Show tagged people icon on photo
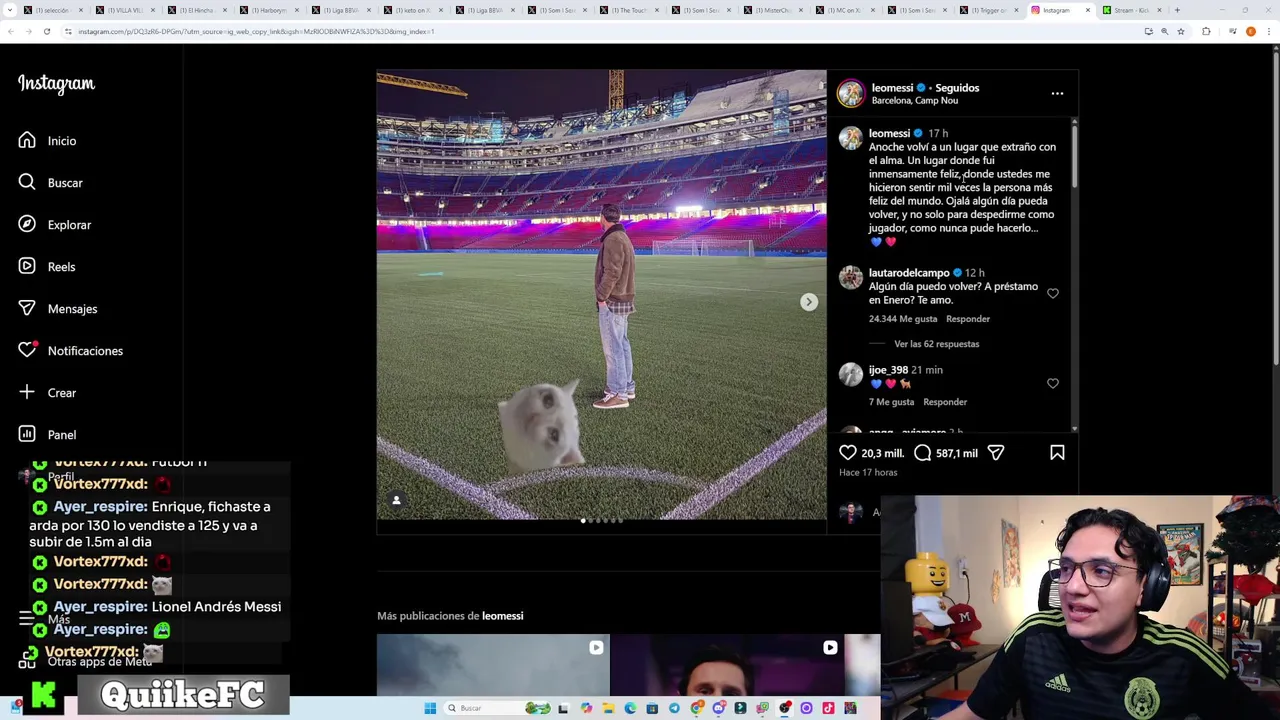 pos(396,500)
